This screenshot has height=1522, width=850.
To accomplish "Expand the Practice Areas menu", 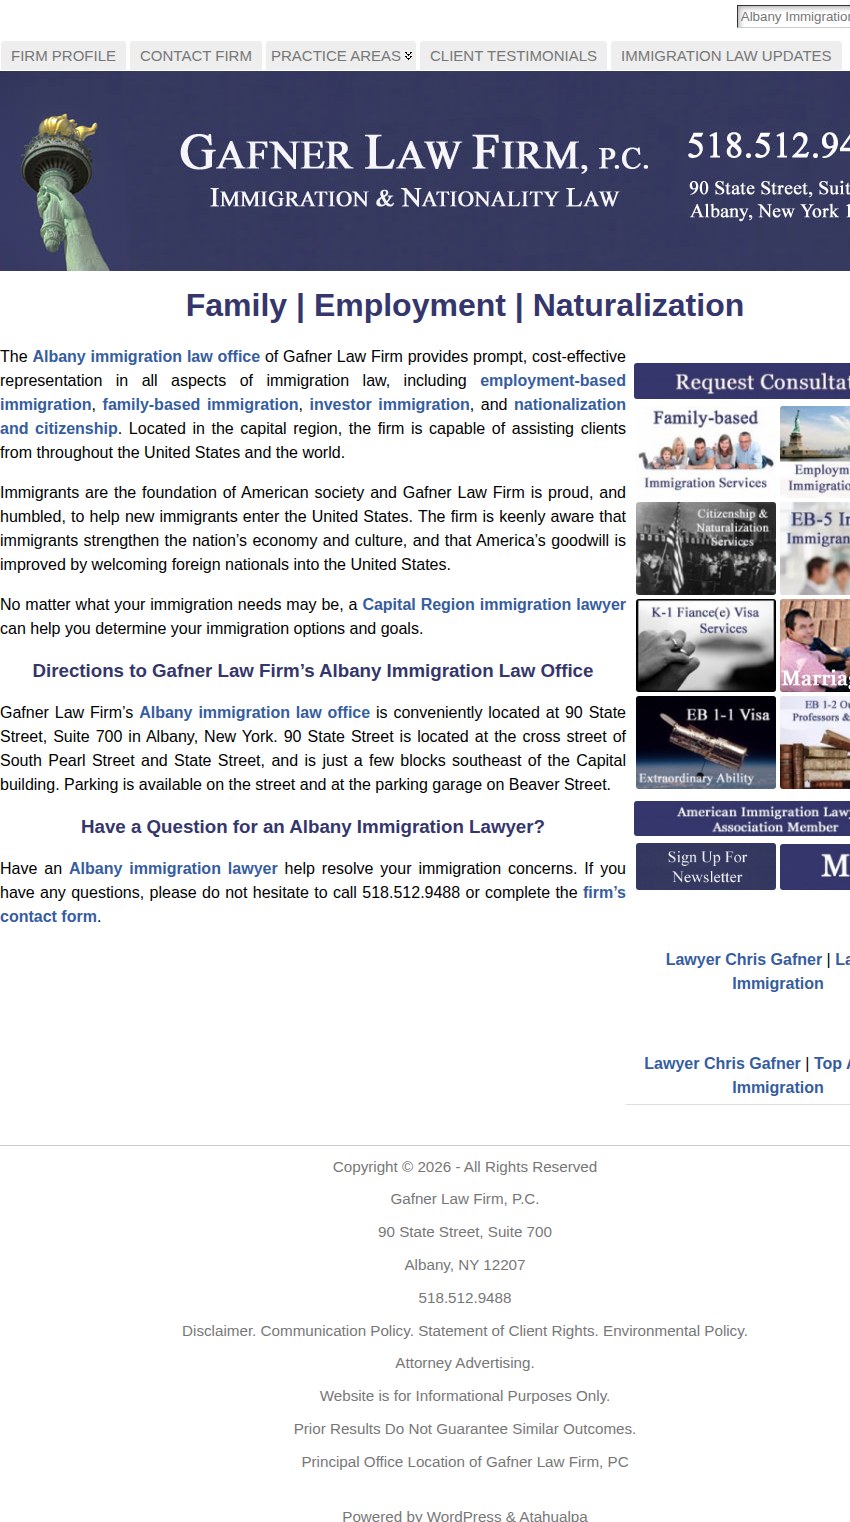I will (341, 56).
